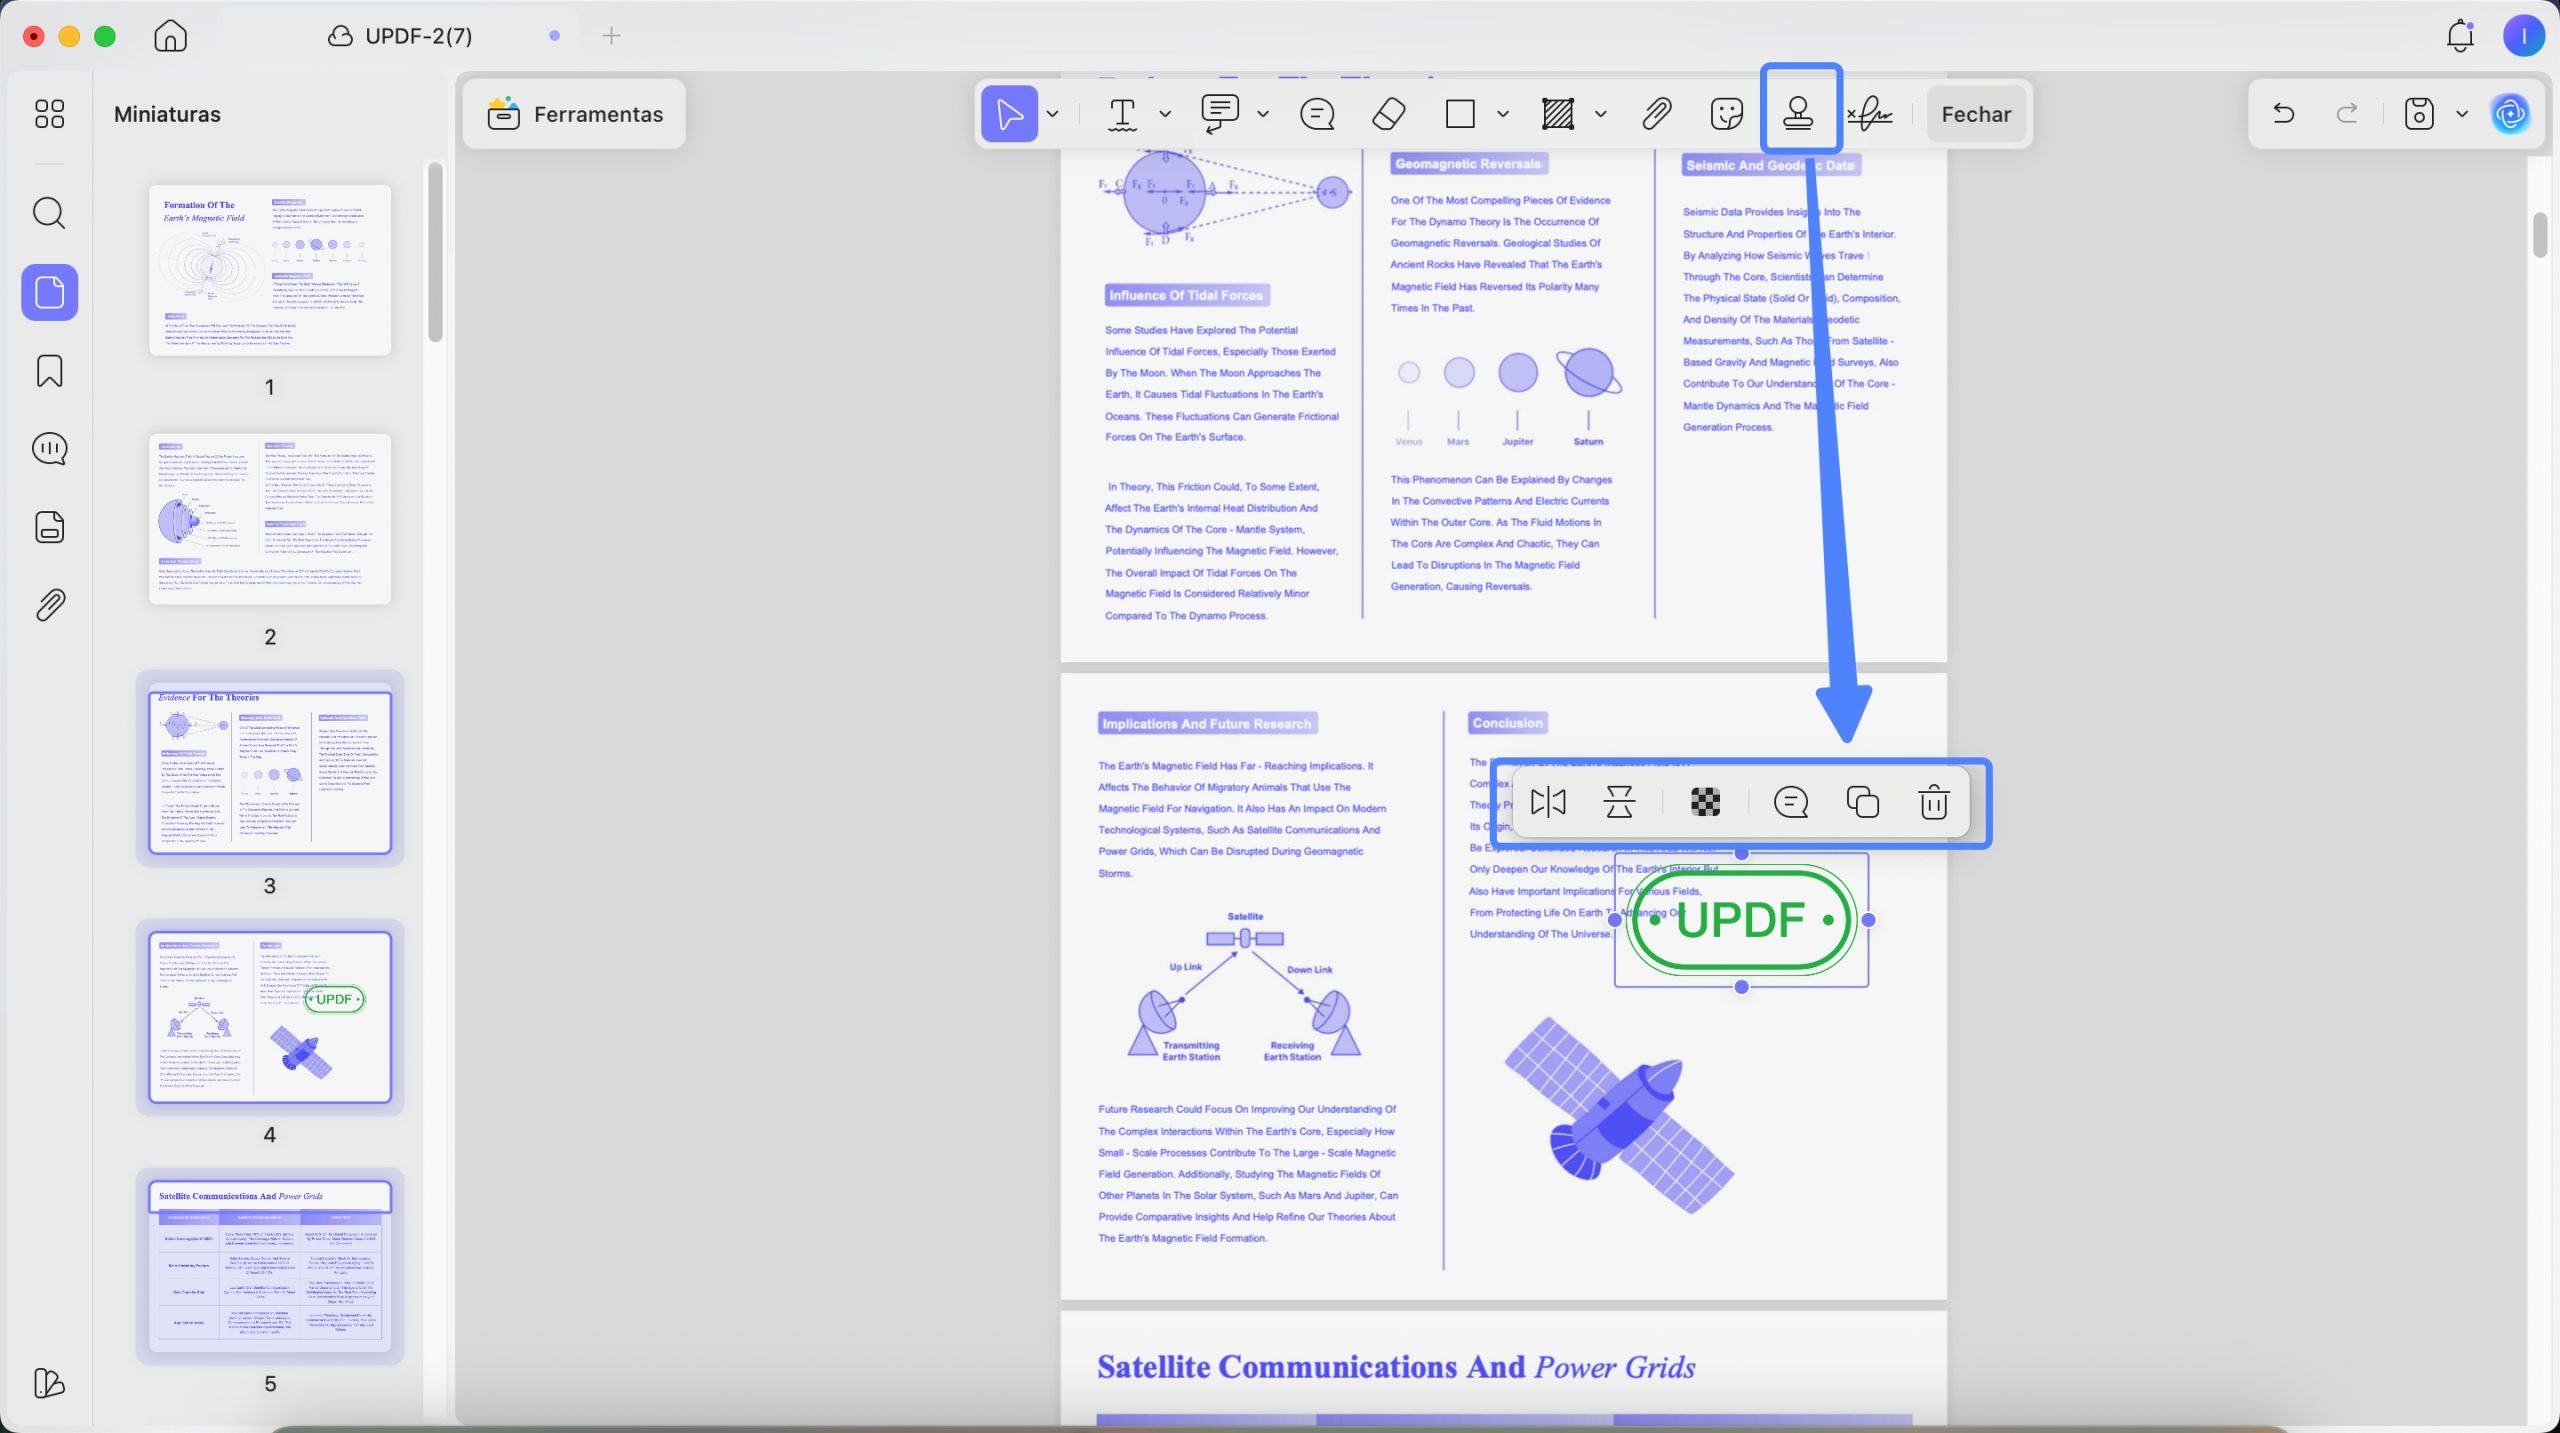Open the stamp opacity checkerboard control
Image resolution: width=2560 pixels, height=1433 pixels.
pos(1705,802)
